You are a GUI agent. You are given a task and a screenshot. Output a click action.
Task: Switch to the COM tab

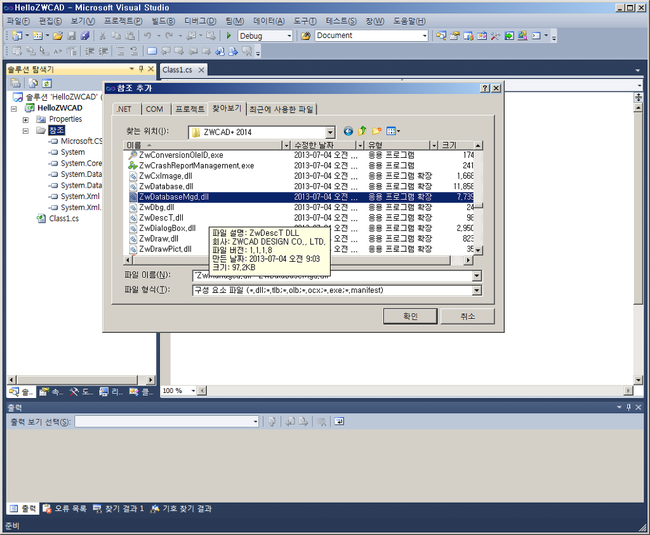[x=154, y=109]
